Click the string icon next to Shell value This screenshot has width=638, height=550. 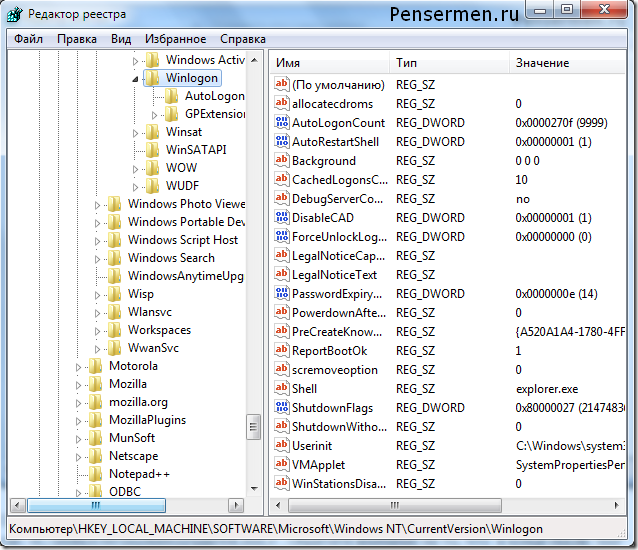282,388
